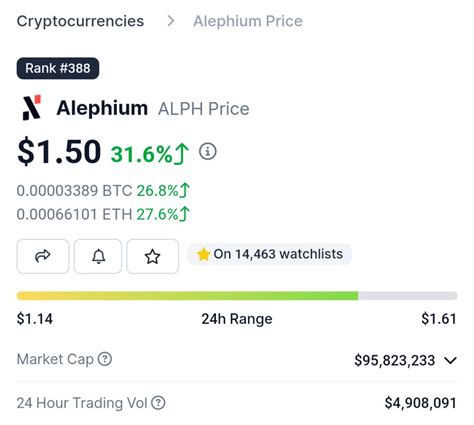Click the yellow star in watchlists badge
The width and height of the screenshot is (474, 425).
click(x=203, y=254)
